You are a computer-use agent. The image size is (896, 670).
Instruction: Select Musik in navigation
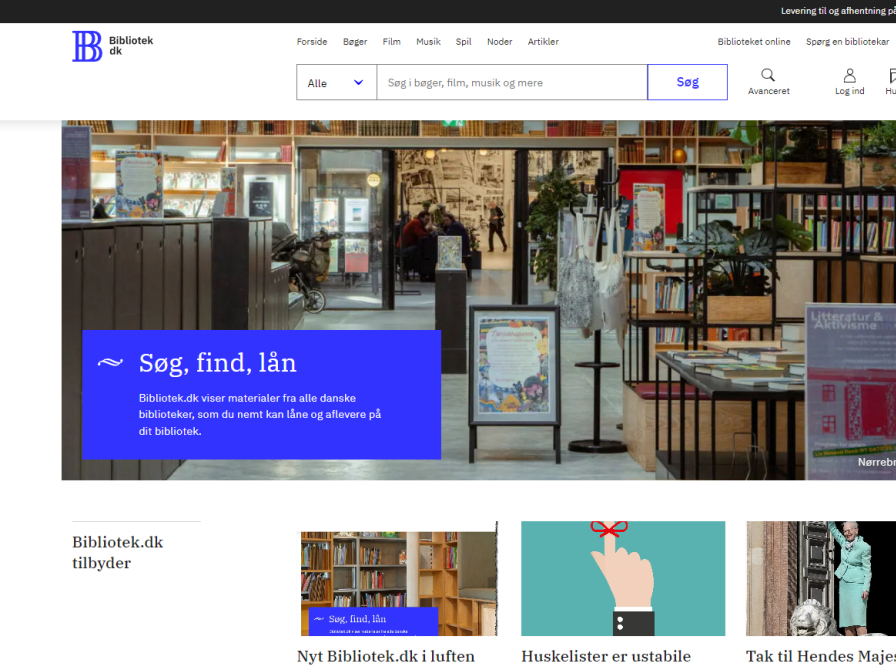pyautogui.click(x=428, y=42)
